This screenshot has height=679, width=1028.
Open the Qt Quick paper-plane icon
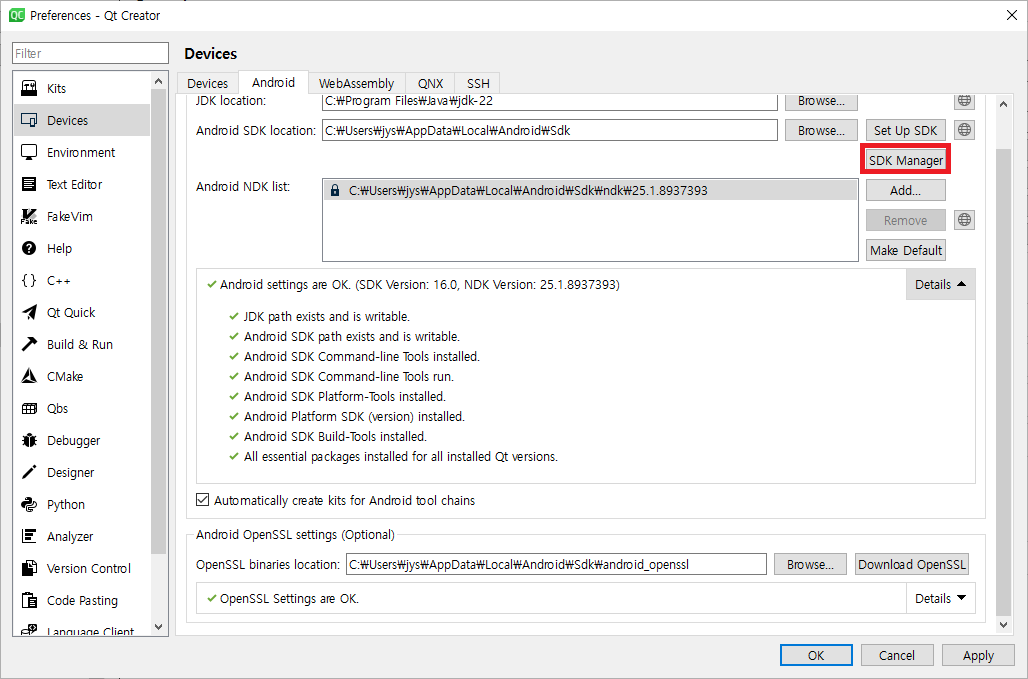pos(29,312)
